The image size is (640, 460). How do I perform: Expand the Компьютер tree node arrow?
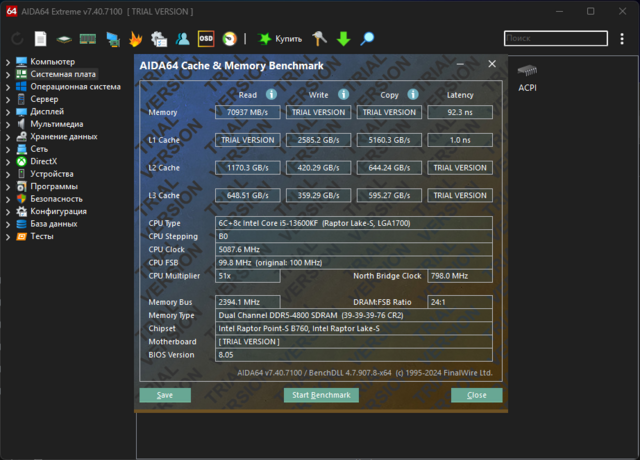pyautogui.click(x=8, y=62)
